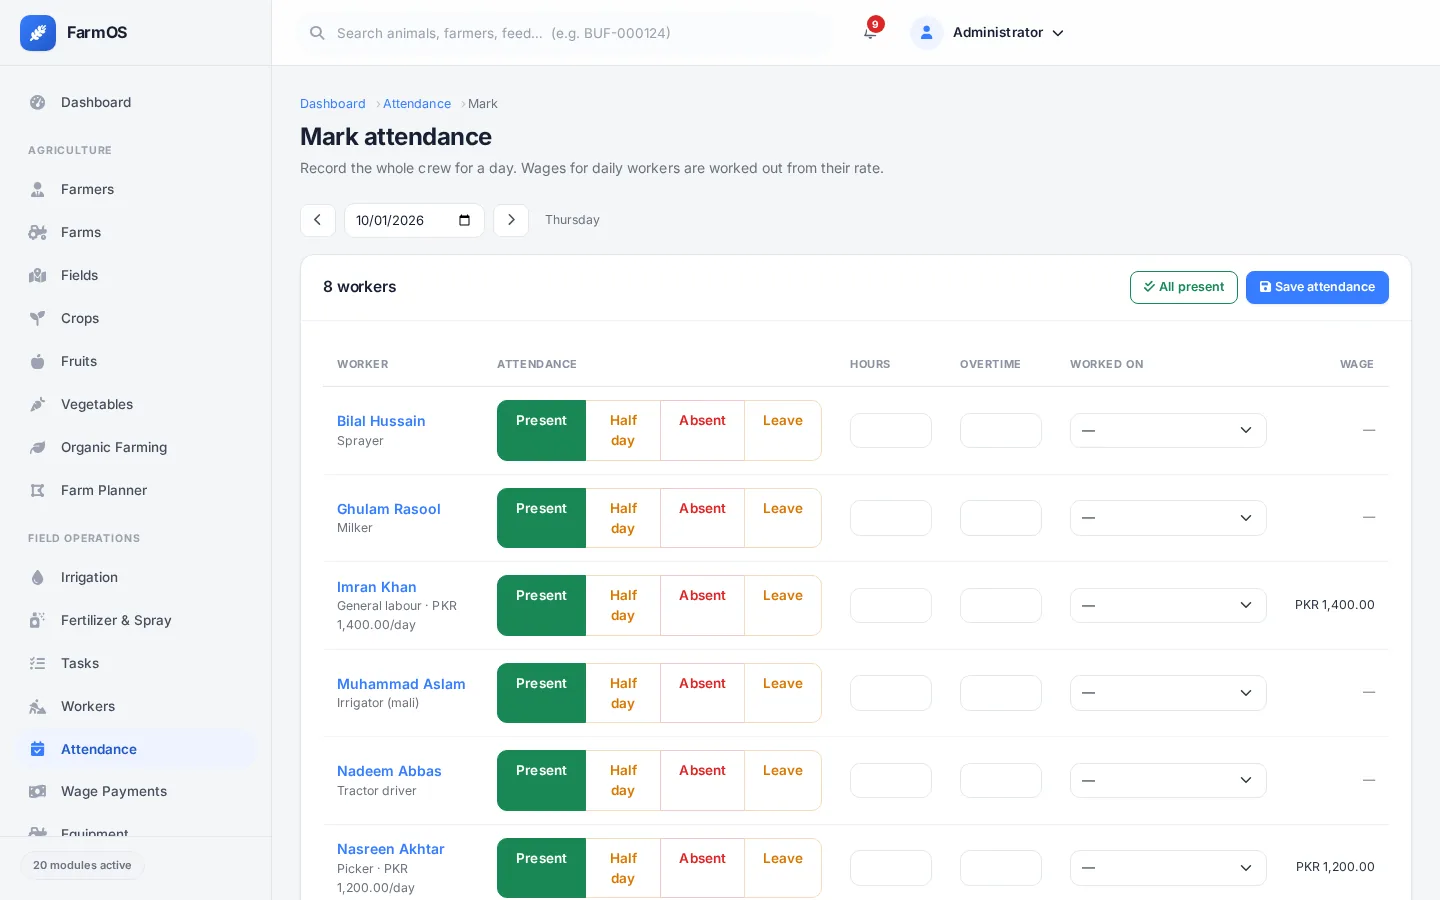Mark Nadeem Abbas as Absent

tap(702, 780)
